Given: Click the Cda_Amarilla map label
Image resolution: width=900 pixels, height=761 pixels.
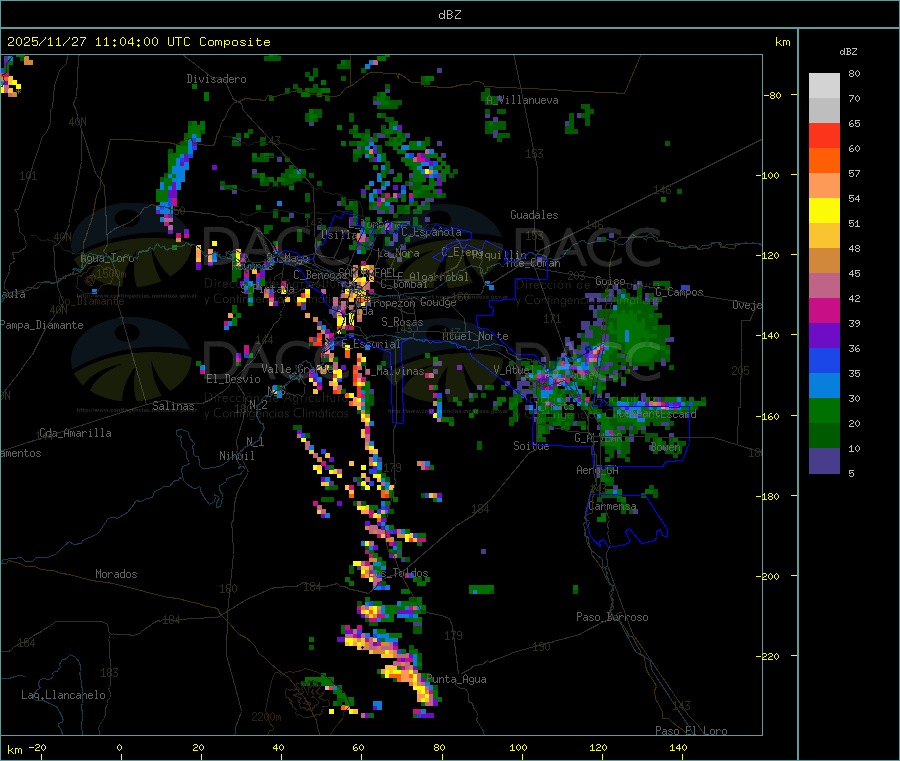Looking at the screenshot, I should (75, 433).
